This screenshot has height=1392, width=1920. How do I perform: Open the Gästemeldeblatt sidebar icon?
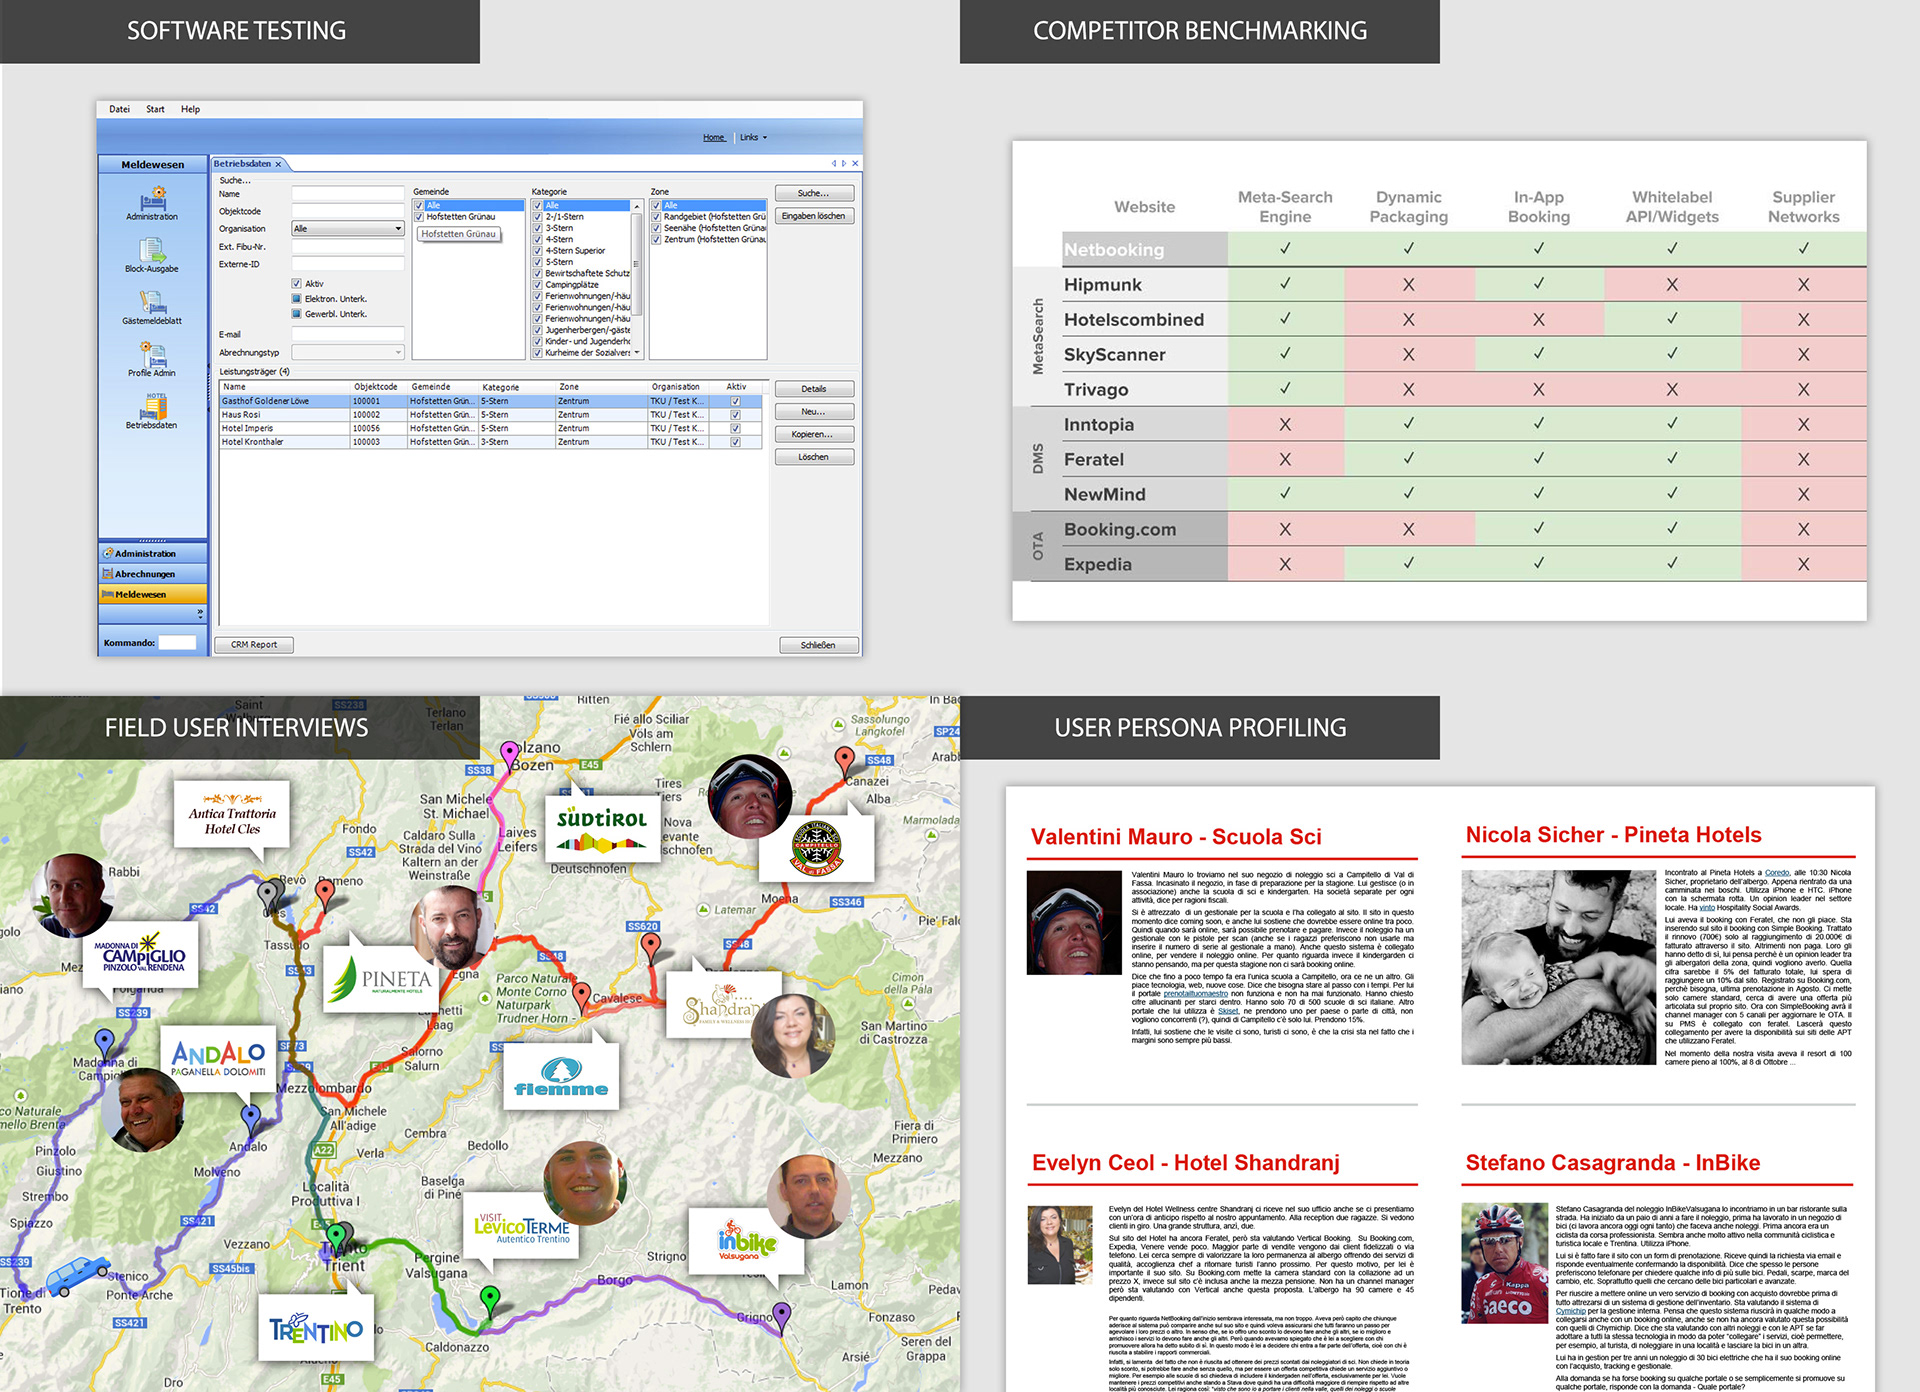[152, 307]
